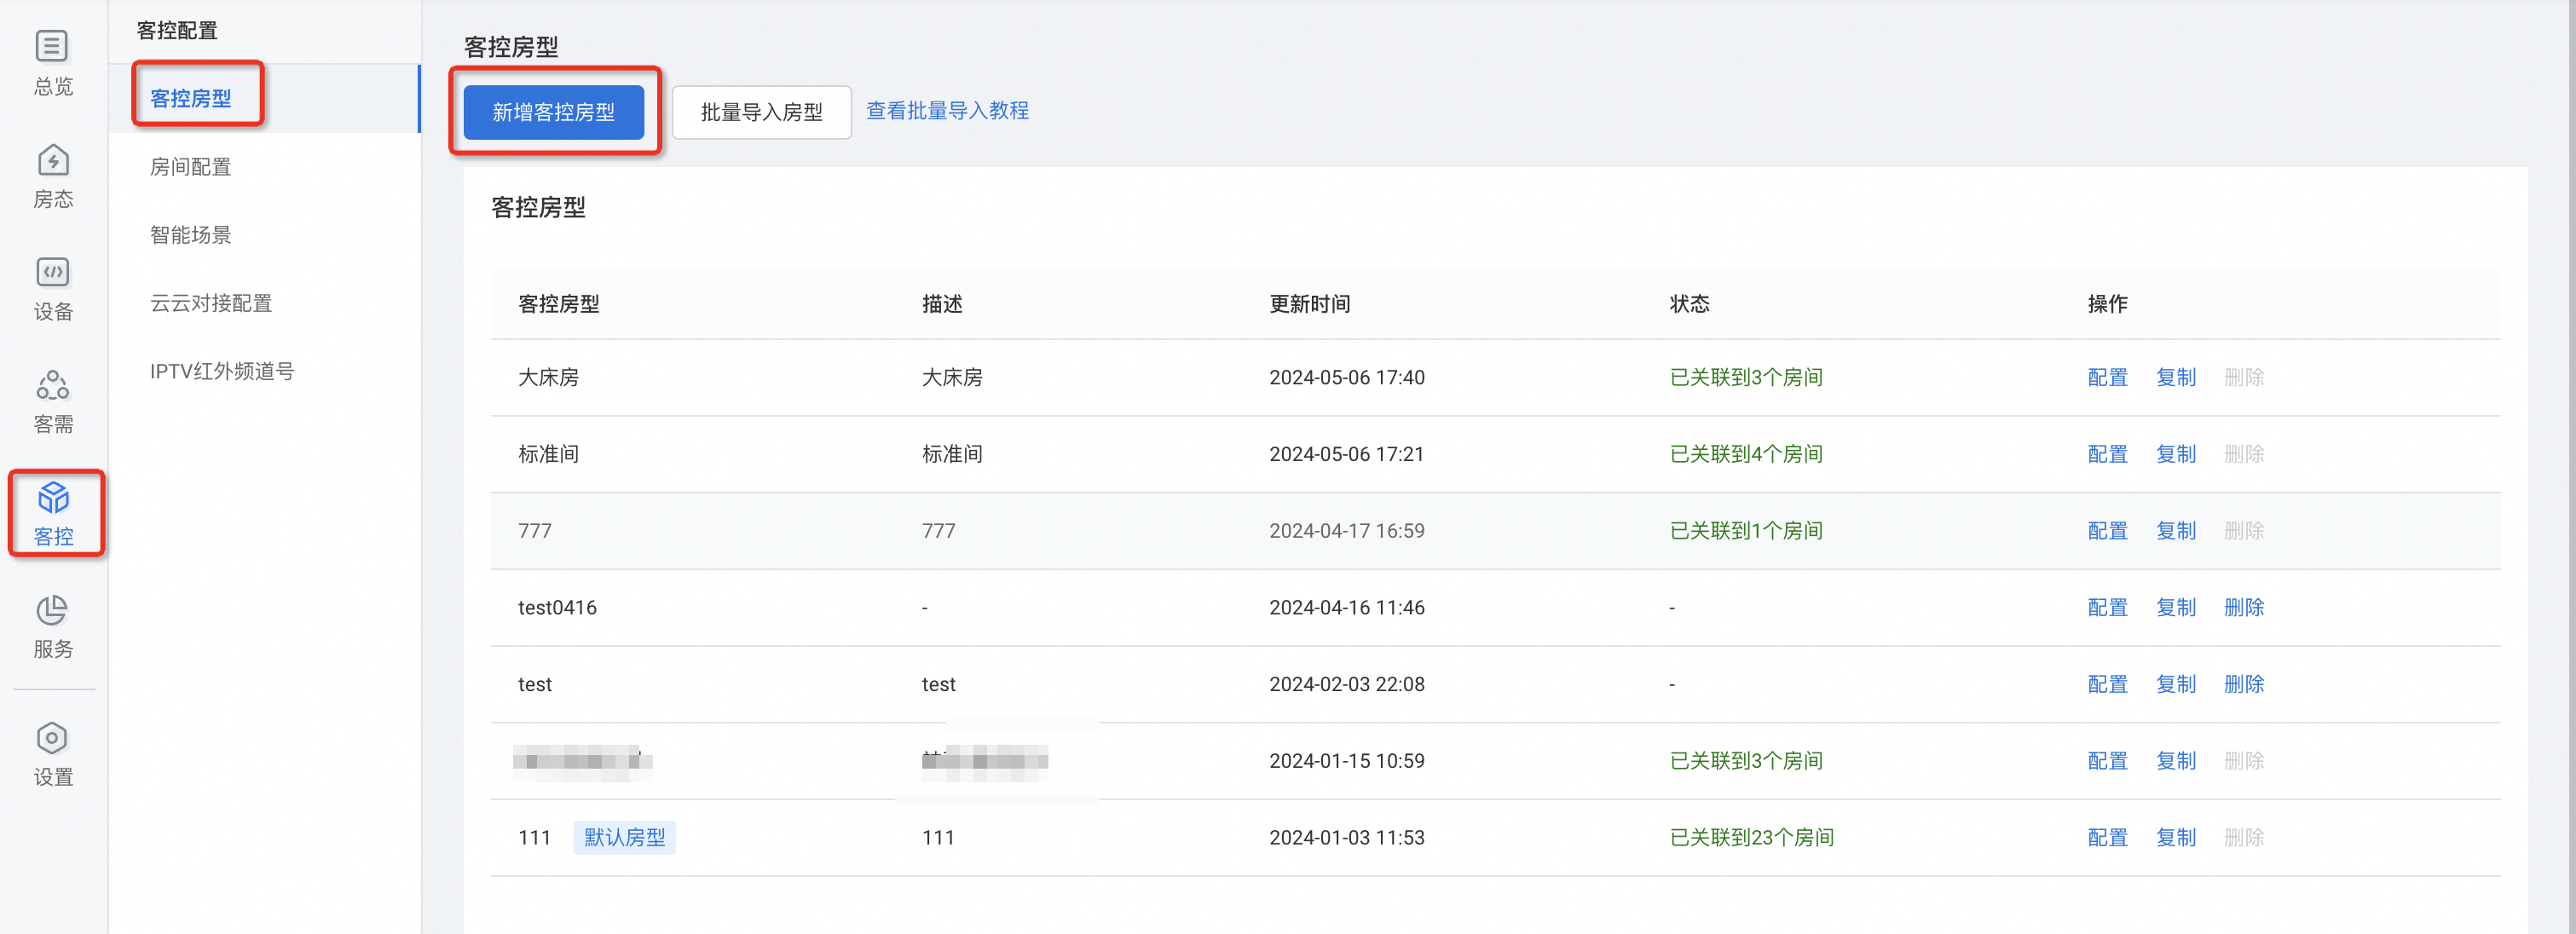Viewport: 2576px width, 934px height.
Task: Click 复制 for the 111 row
Action: click(x=2175, y=837)
